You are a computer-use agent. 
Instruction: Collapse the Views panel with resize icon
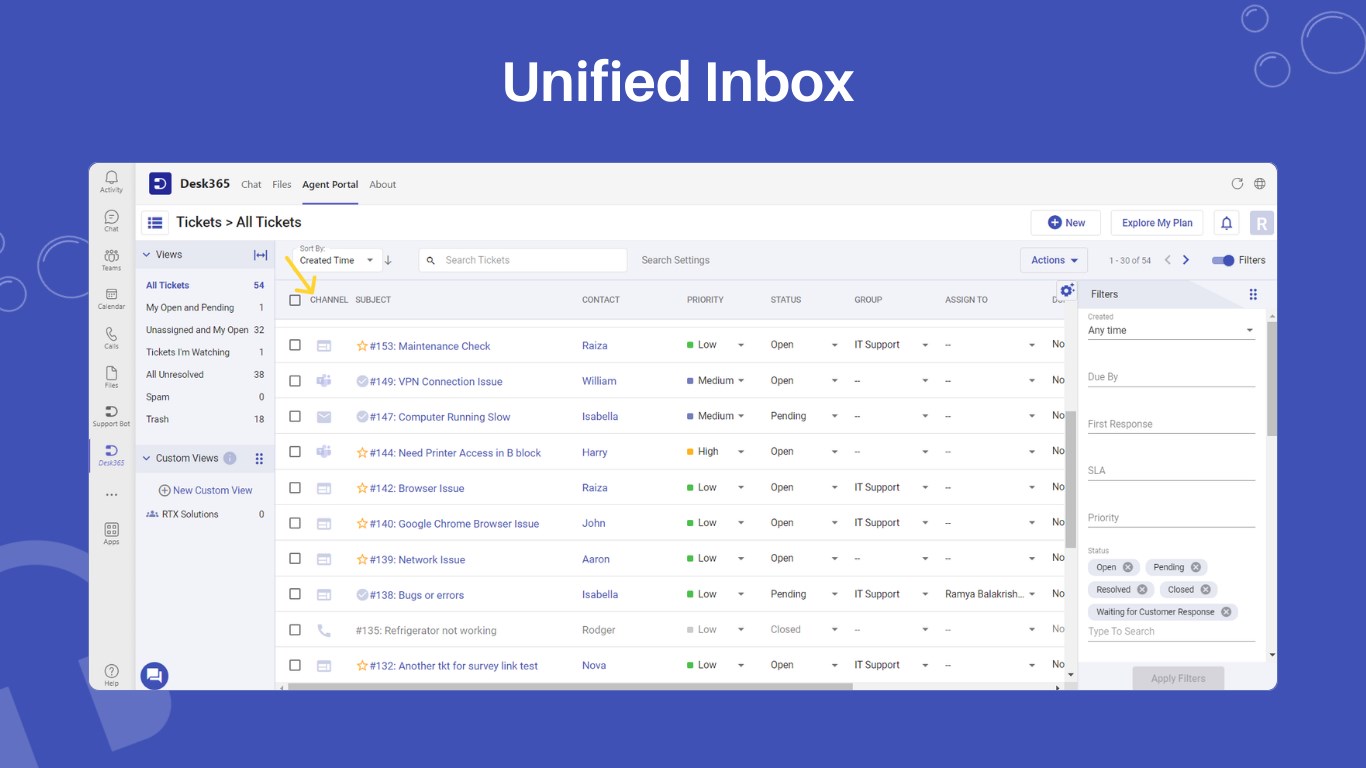coord(260,255)
